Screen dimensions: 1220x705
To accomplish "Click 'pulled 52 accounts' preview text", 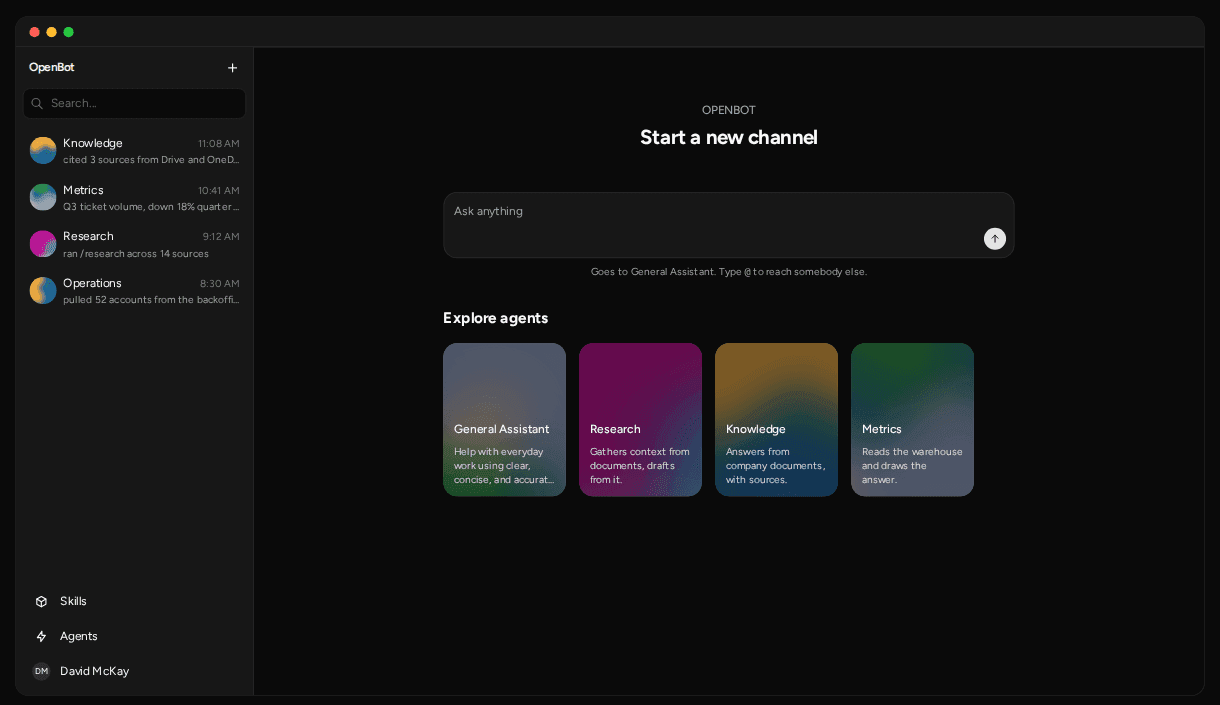I will 151,300.
